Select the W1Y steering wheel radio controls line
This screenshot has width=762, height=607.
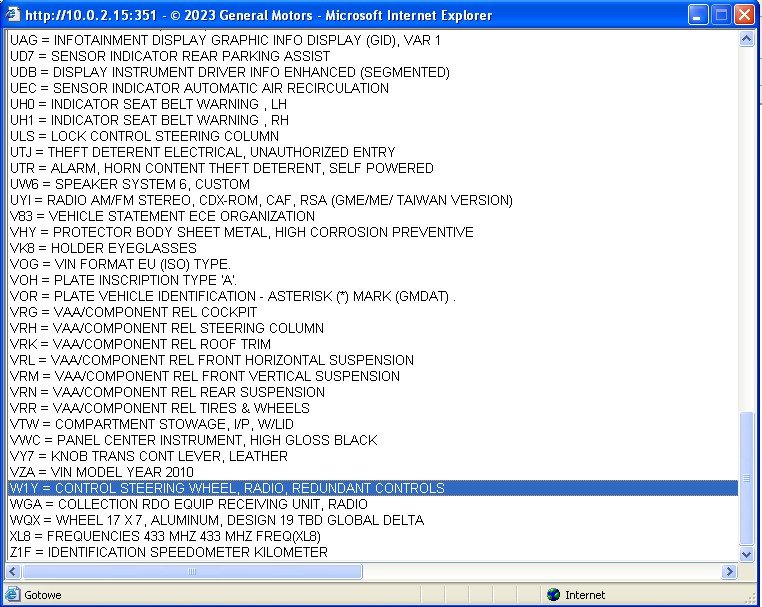point(227,488)
